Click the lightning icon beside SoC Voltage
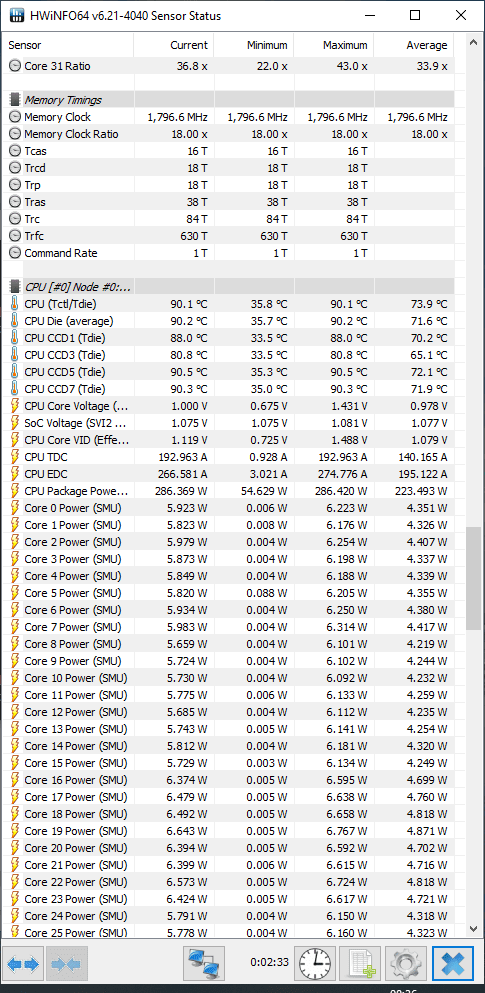 [15, 423]
